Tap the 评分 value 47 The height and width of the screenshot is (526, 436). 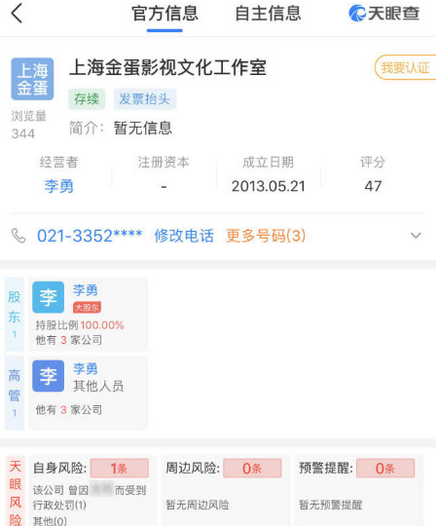(x=373, y=186)
